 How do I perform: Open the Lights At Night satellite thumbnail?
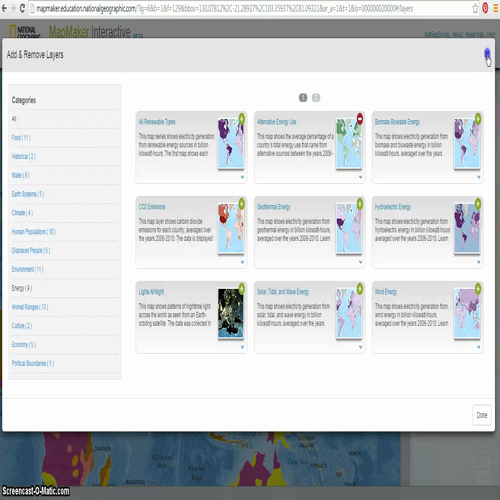(231, 313)
